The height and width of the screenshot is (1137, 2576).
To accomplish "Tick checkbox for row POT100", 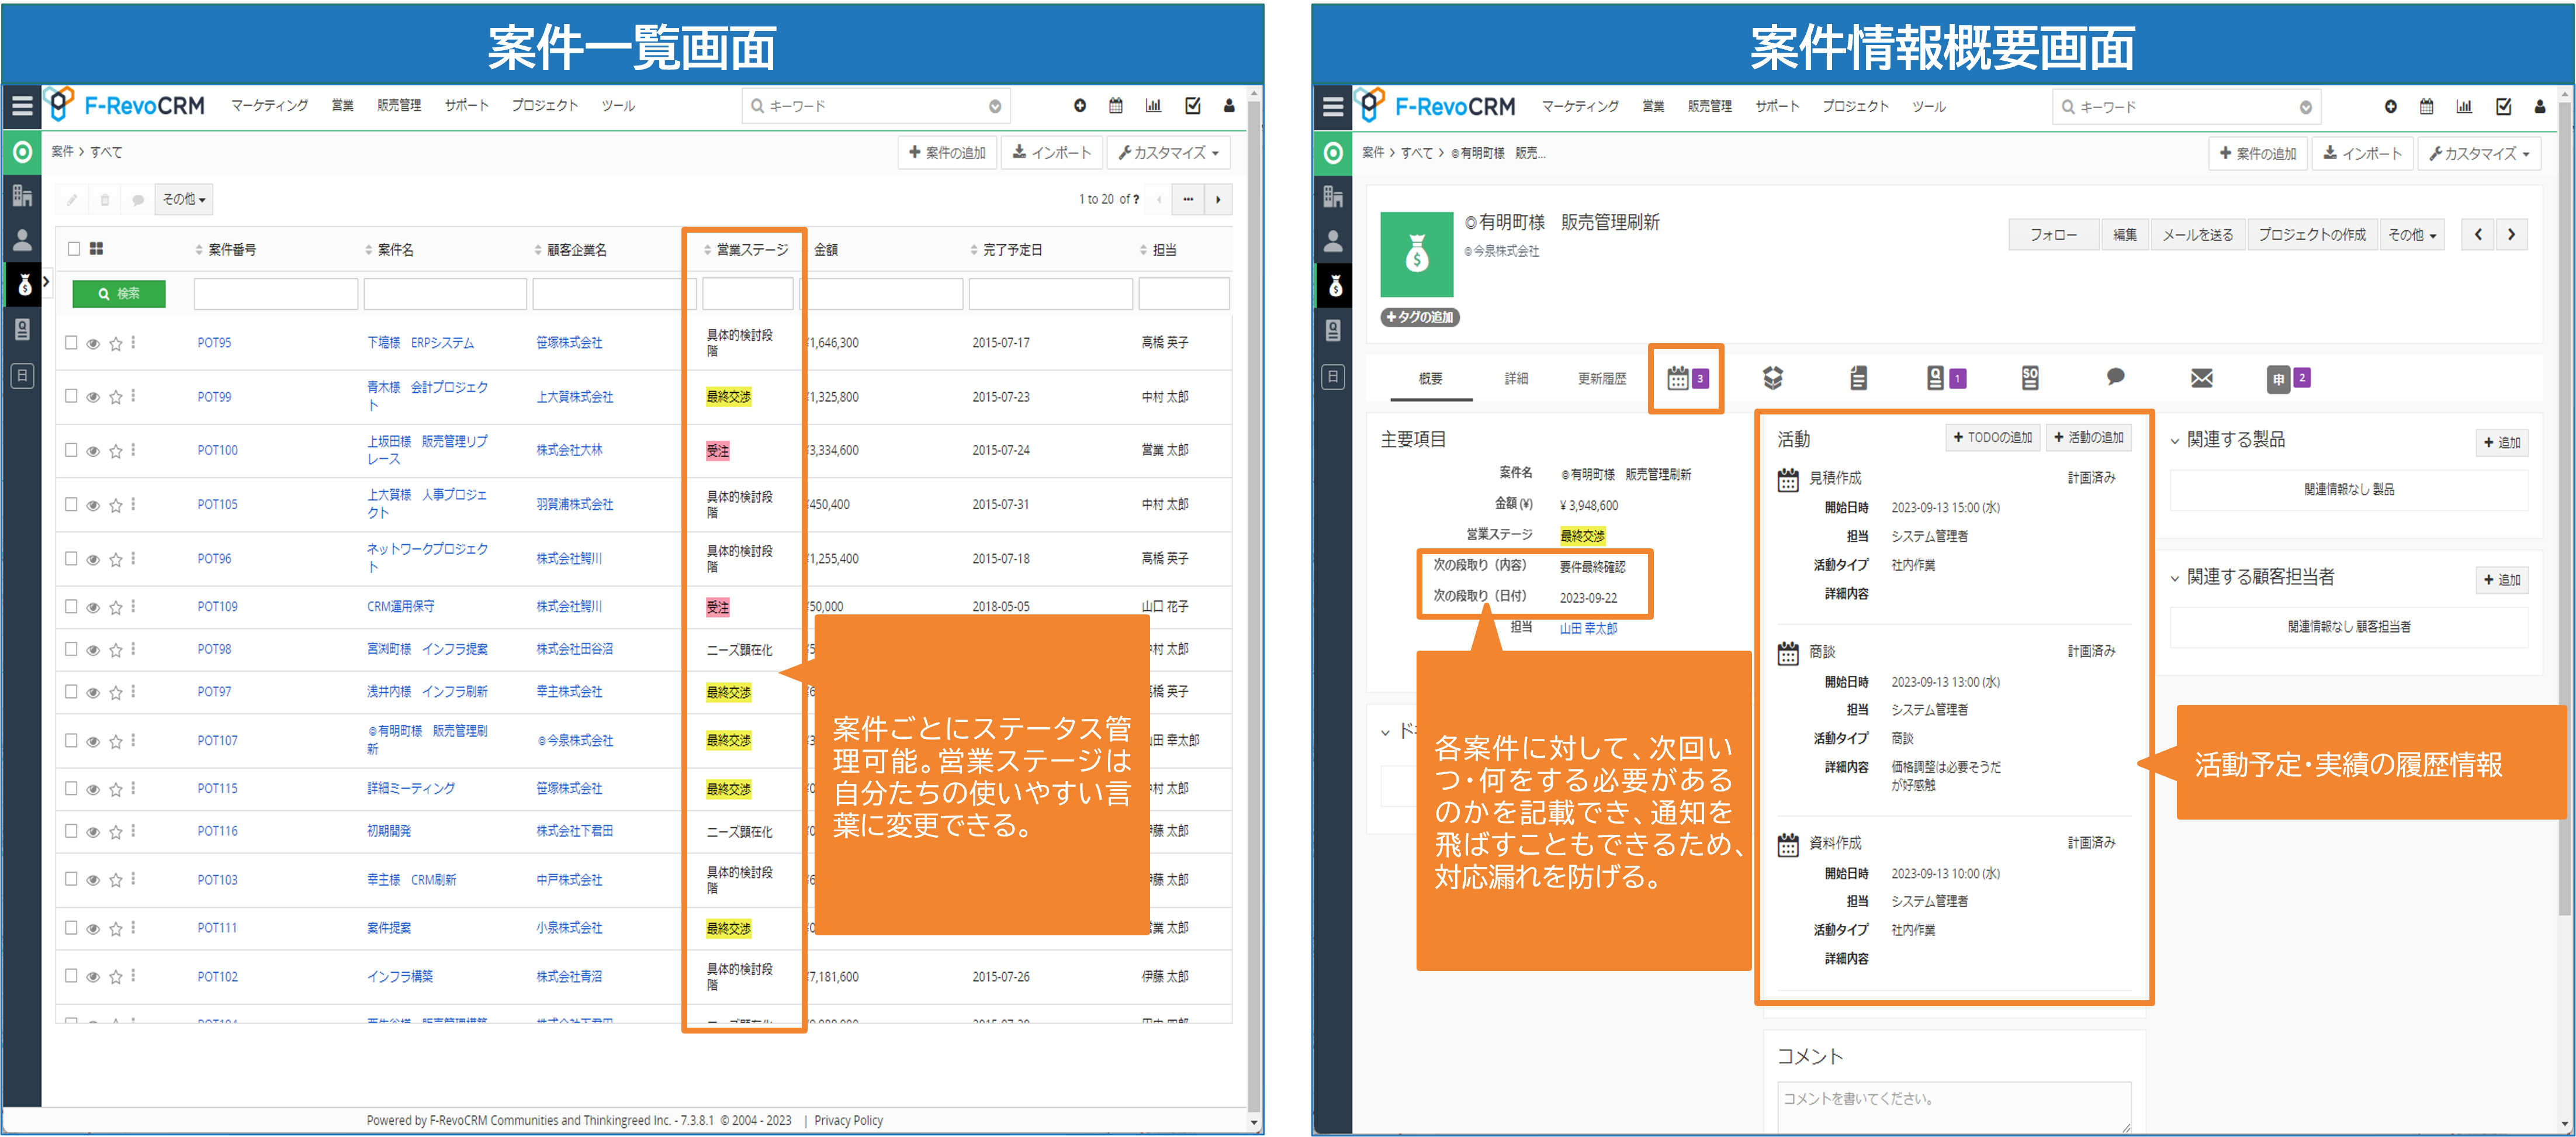I will (x=71, y=450).
